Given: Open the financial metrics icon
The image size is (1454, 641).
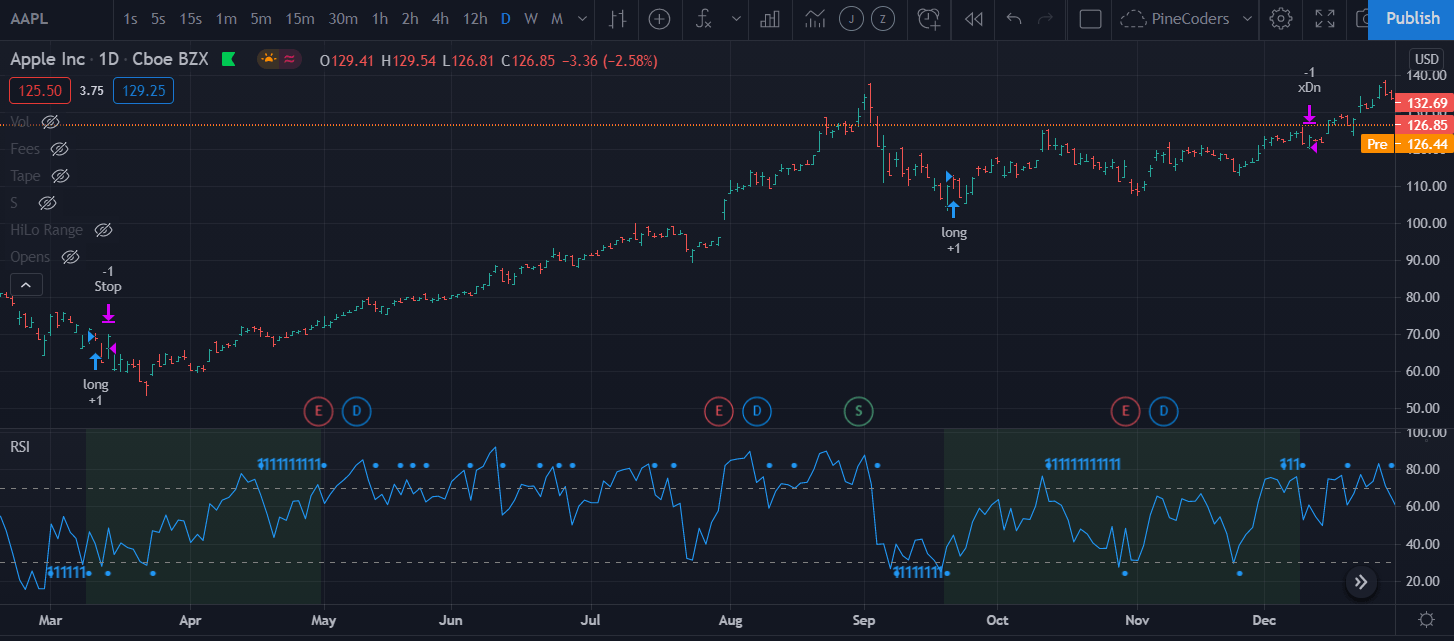Looking at the screenshot, I should tap(769, 20).
